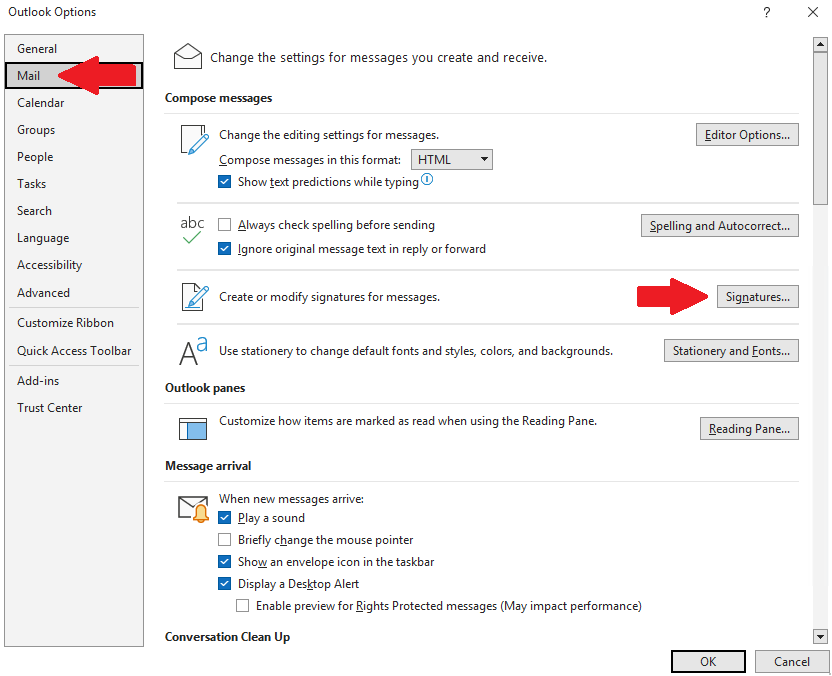Screen dimensions: 832x676
Task: Select the Mail category
Action: pos(74,75)
